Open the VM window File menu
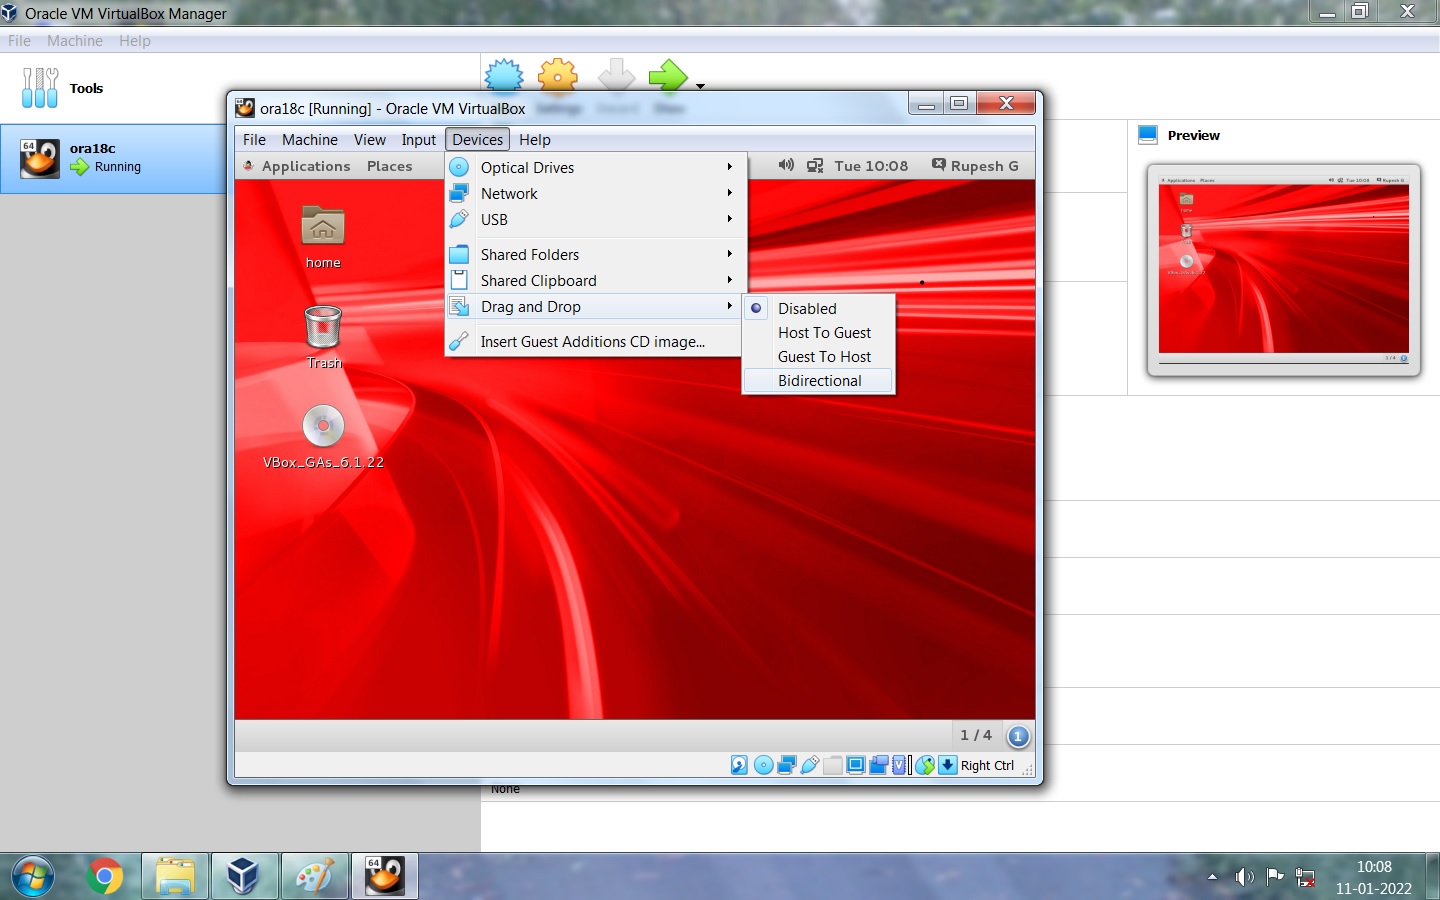The width and height of the screenshot is (1440, 900). pyautogui.click(x=254, y=139)
